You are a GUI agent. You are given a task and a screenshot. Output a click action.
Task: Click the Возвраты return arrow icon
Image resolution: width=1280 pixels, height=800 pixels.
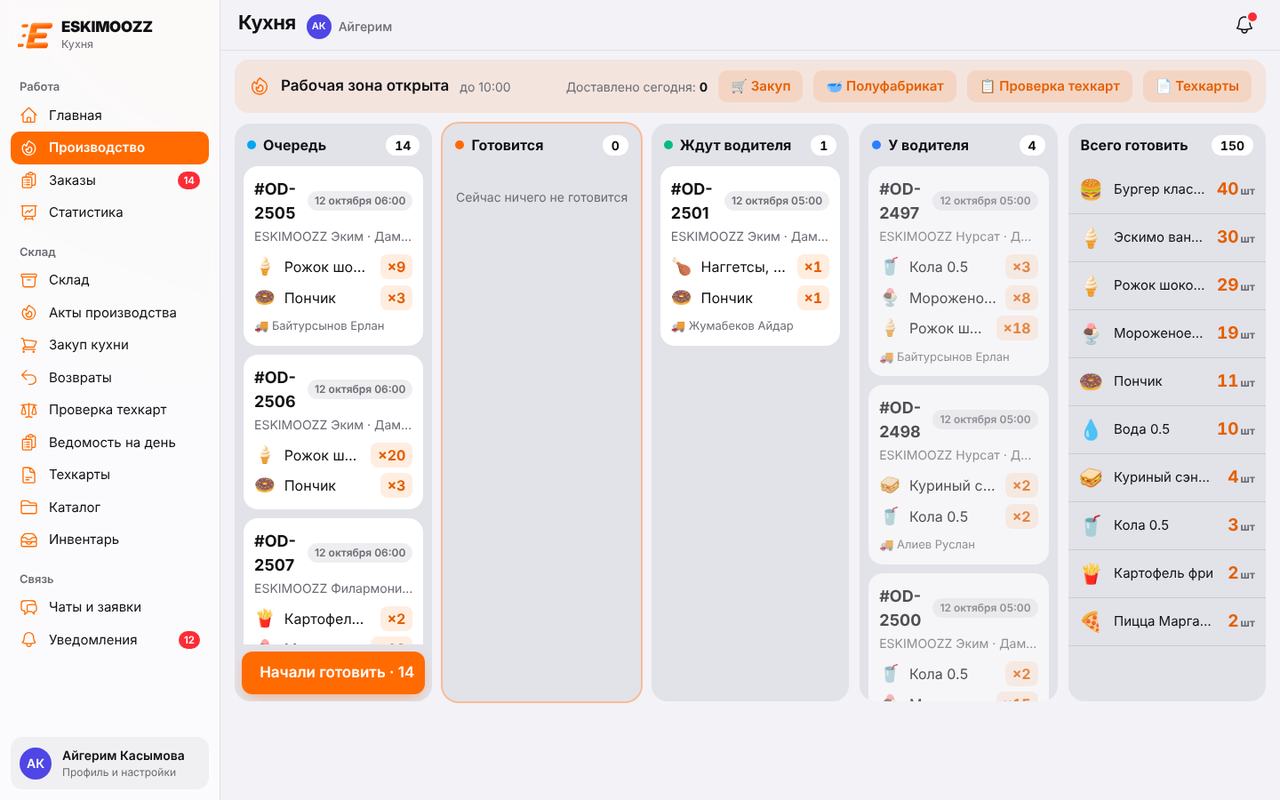click(29, 377)
